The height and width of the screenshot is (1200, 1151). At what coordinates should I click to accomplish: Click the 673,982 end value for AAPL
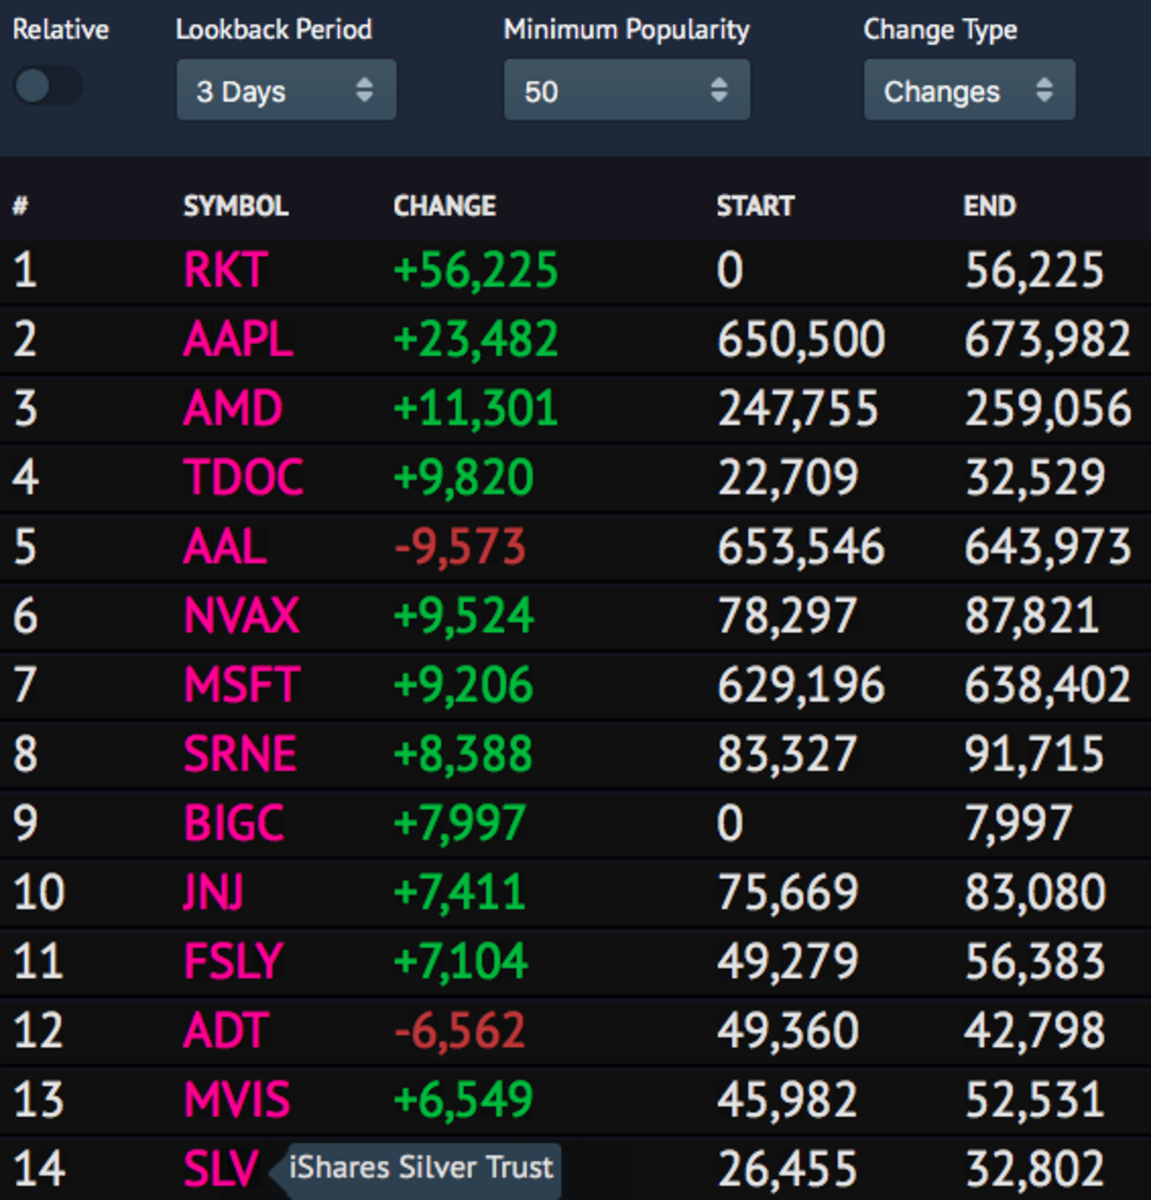1048,339
